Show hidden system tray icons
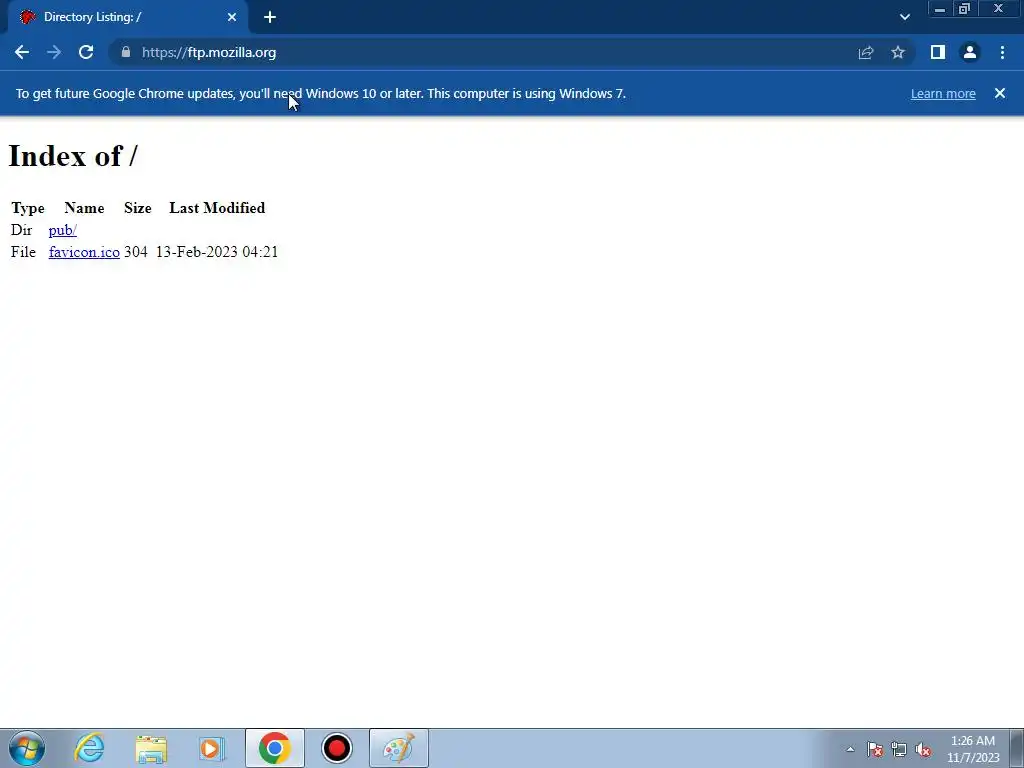 click(850, 749)
